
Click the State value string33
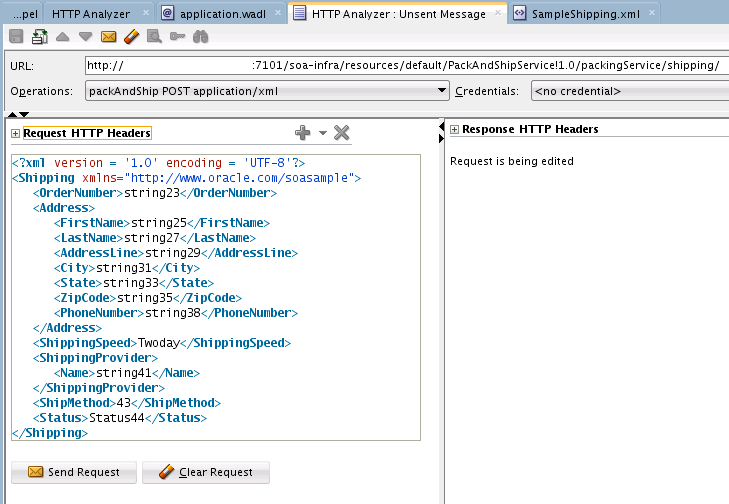131,283
